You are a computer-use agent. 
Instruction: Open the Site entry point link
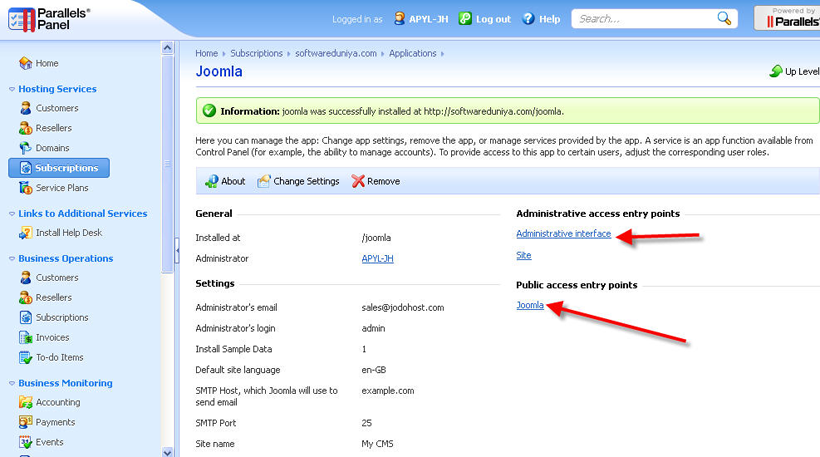[x=523, y=255]
